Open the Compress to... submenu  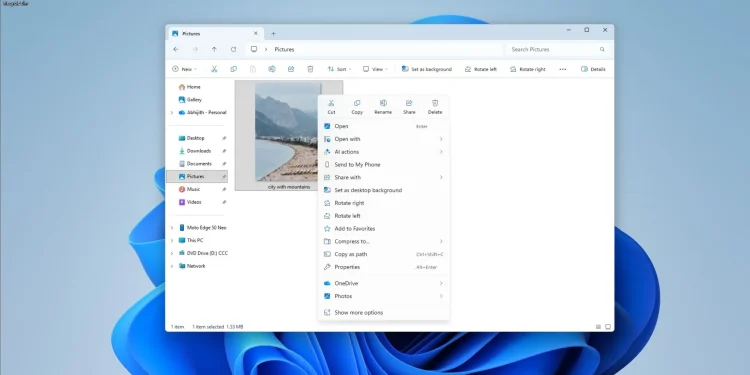383,242
